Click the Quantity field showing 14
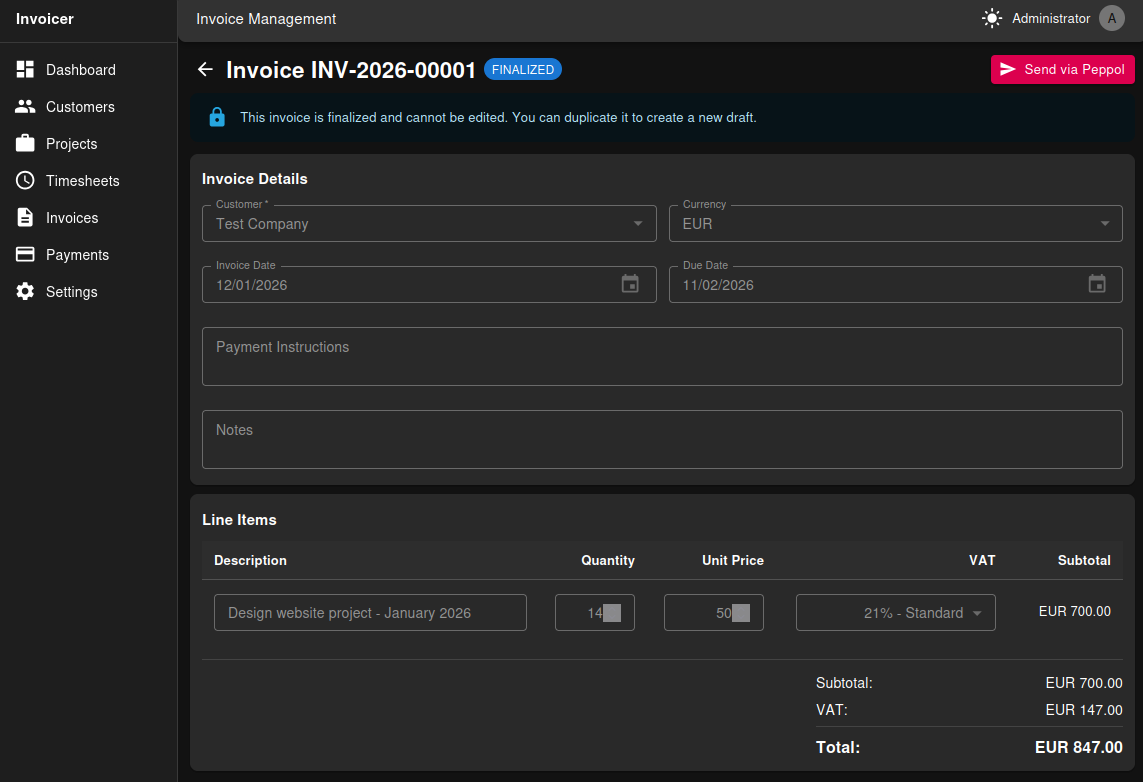1143x782 pixels. click(x=595, y=612)
